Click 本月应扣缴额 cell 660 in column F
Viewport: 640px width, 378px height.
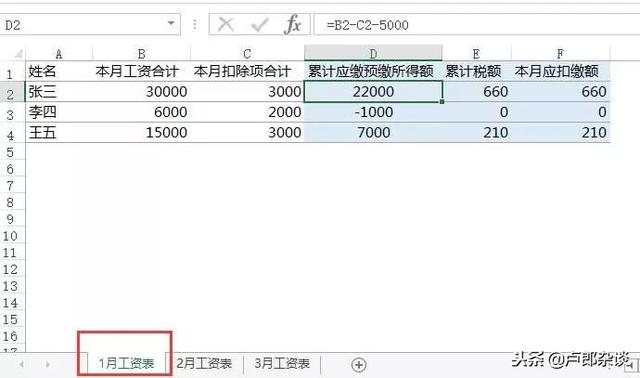[560, 92]
